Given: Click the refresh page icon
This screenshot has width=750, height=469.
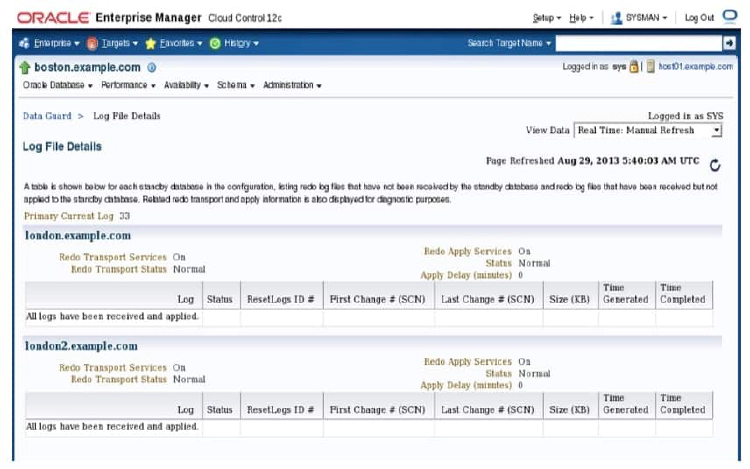Looking at the screenshot, I should coord(715,165).
